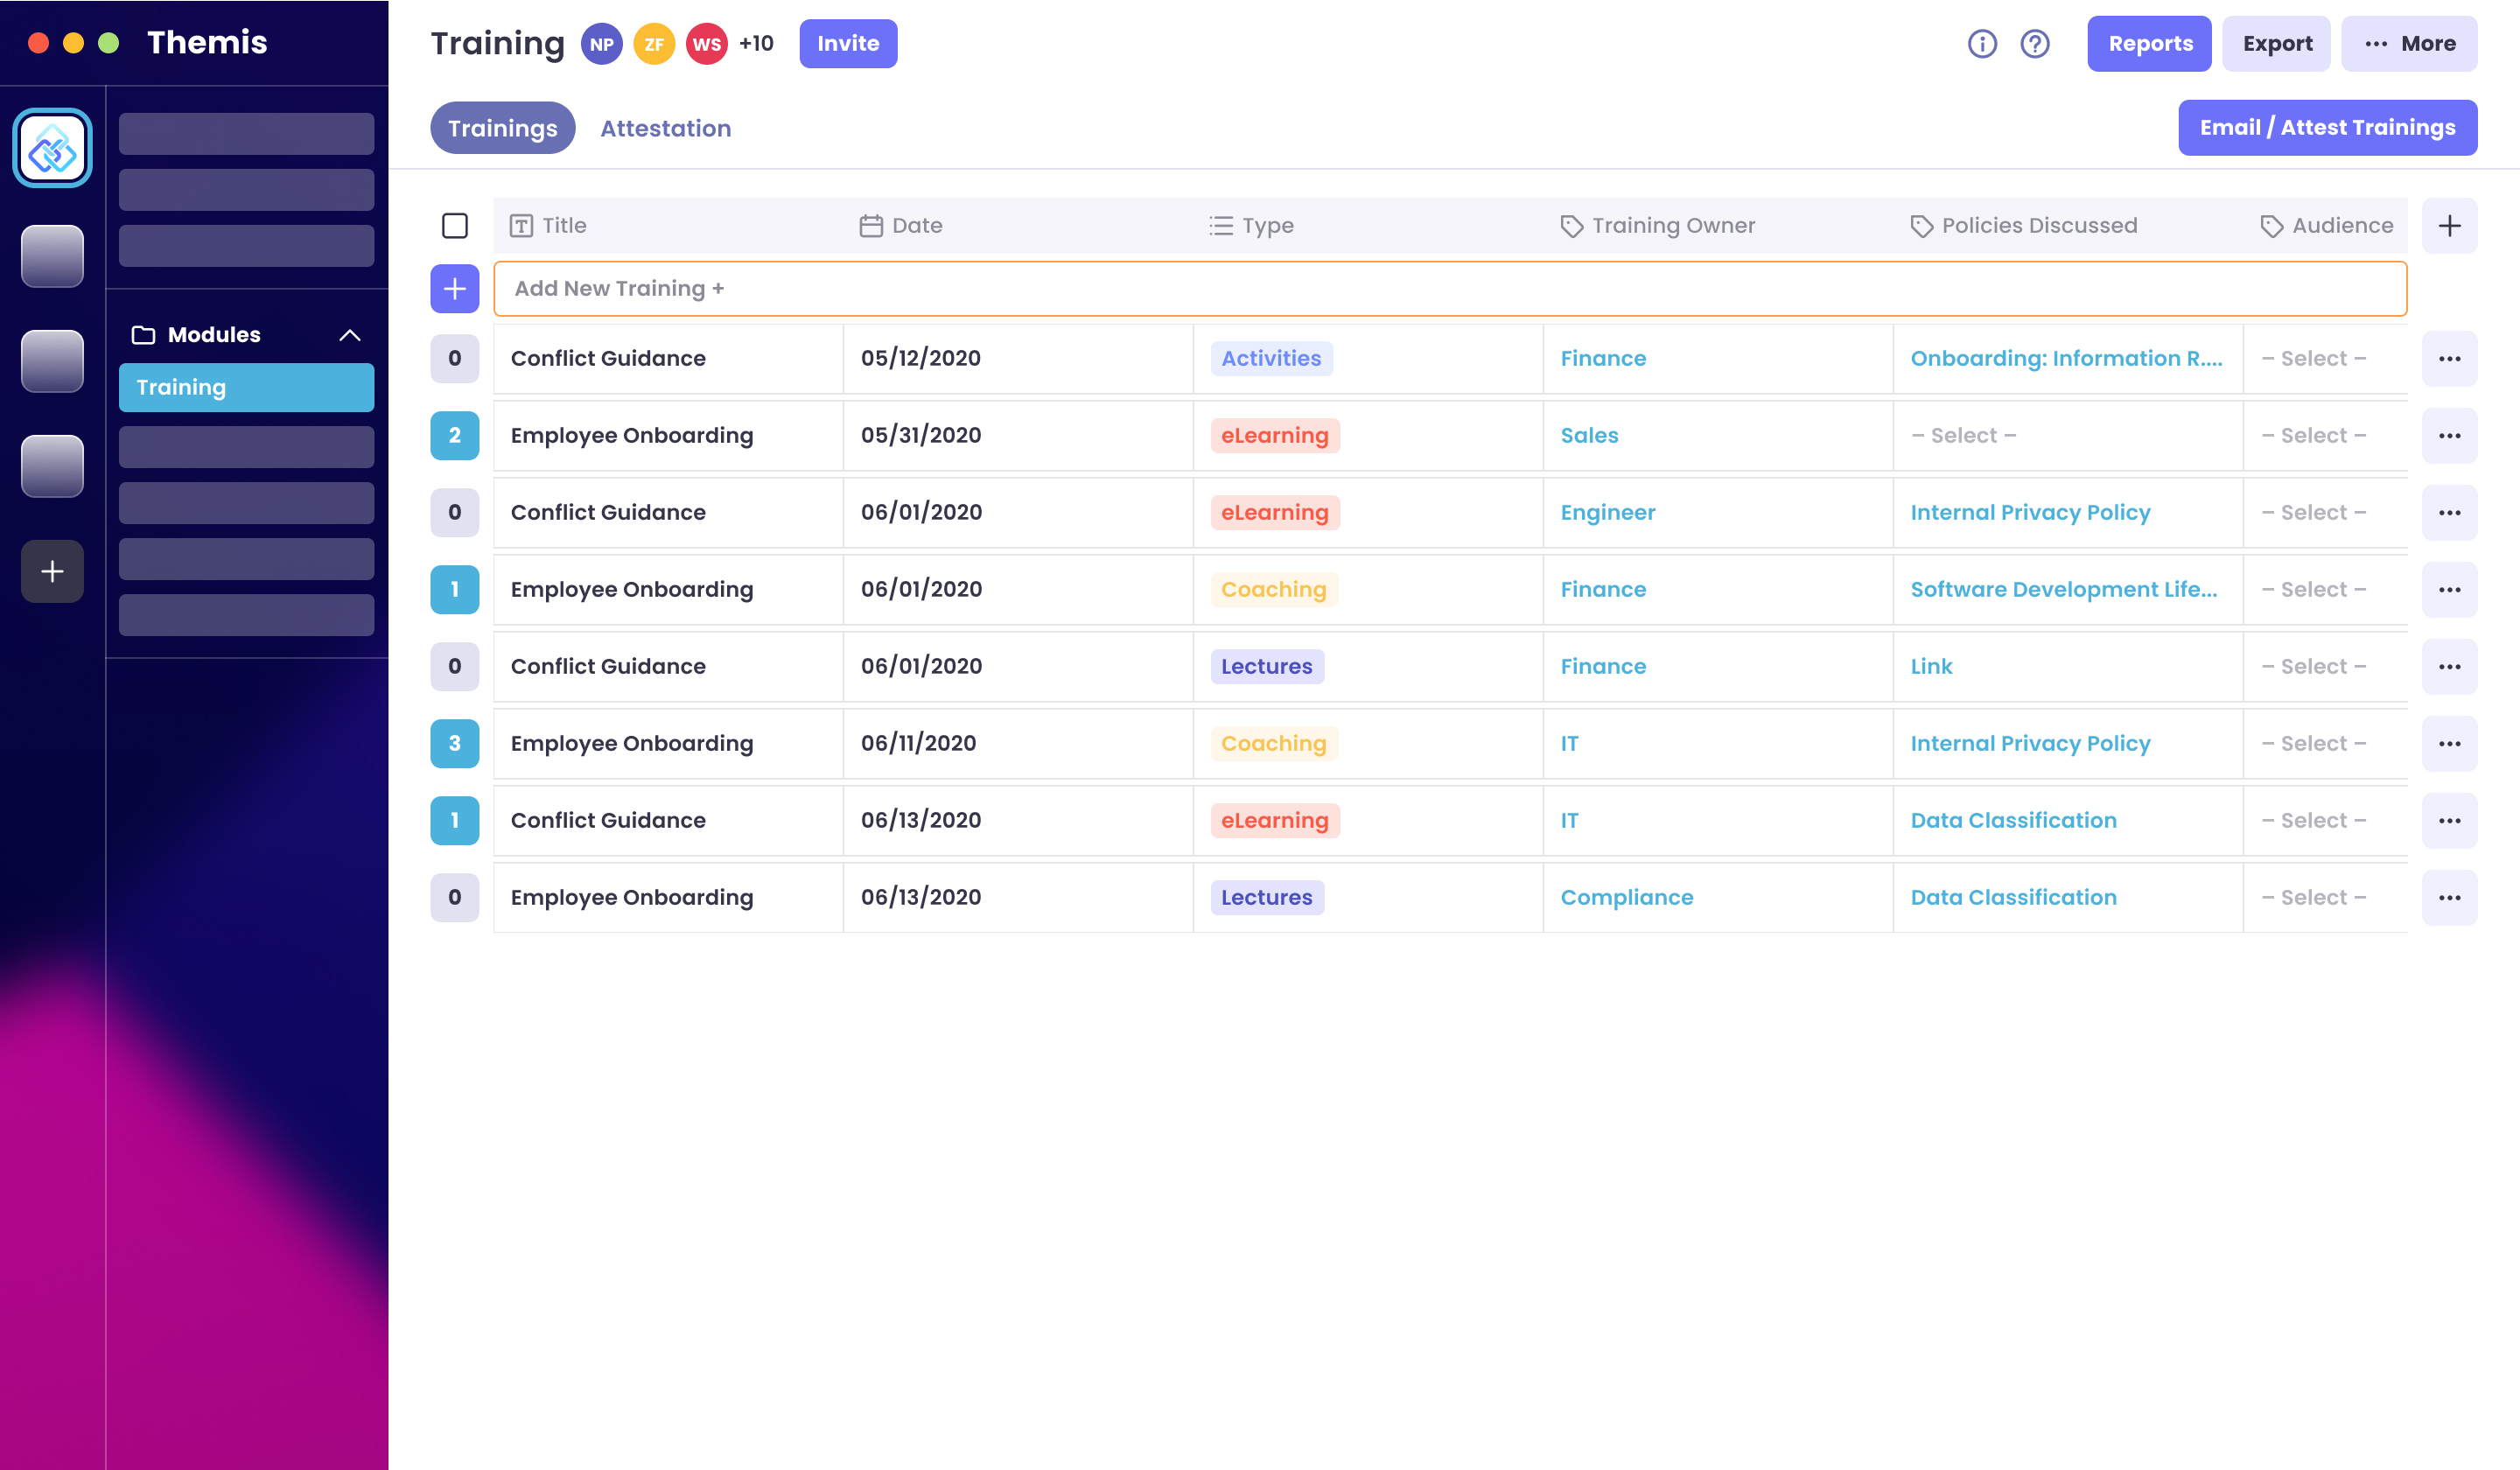Screen dimensions: 2520x1470
Task: Open the help question mark icon
Action: [2034, 44]
